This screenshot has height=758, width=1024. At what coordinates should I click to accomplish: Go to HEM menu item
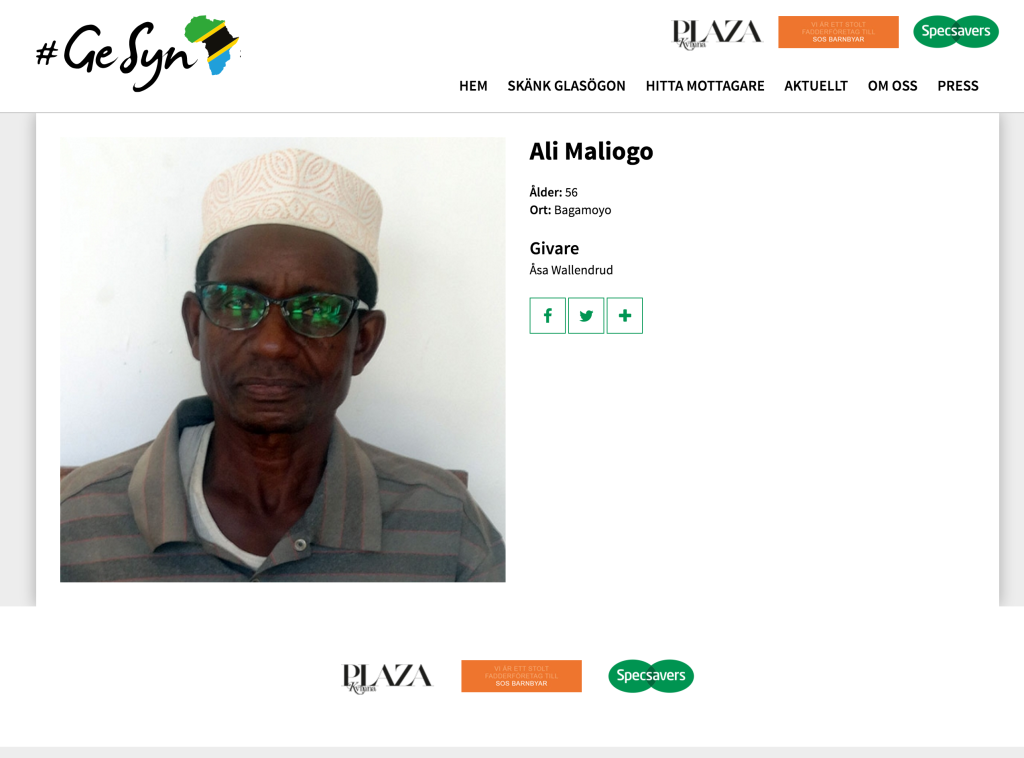[473, 86]
